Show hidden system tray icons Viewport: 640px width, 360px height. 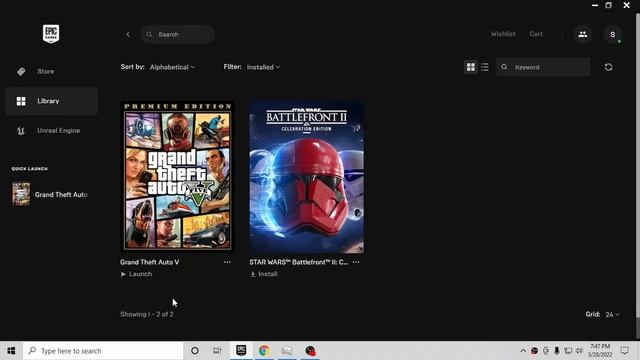pyautogui.click(x=523, y=351)
